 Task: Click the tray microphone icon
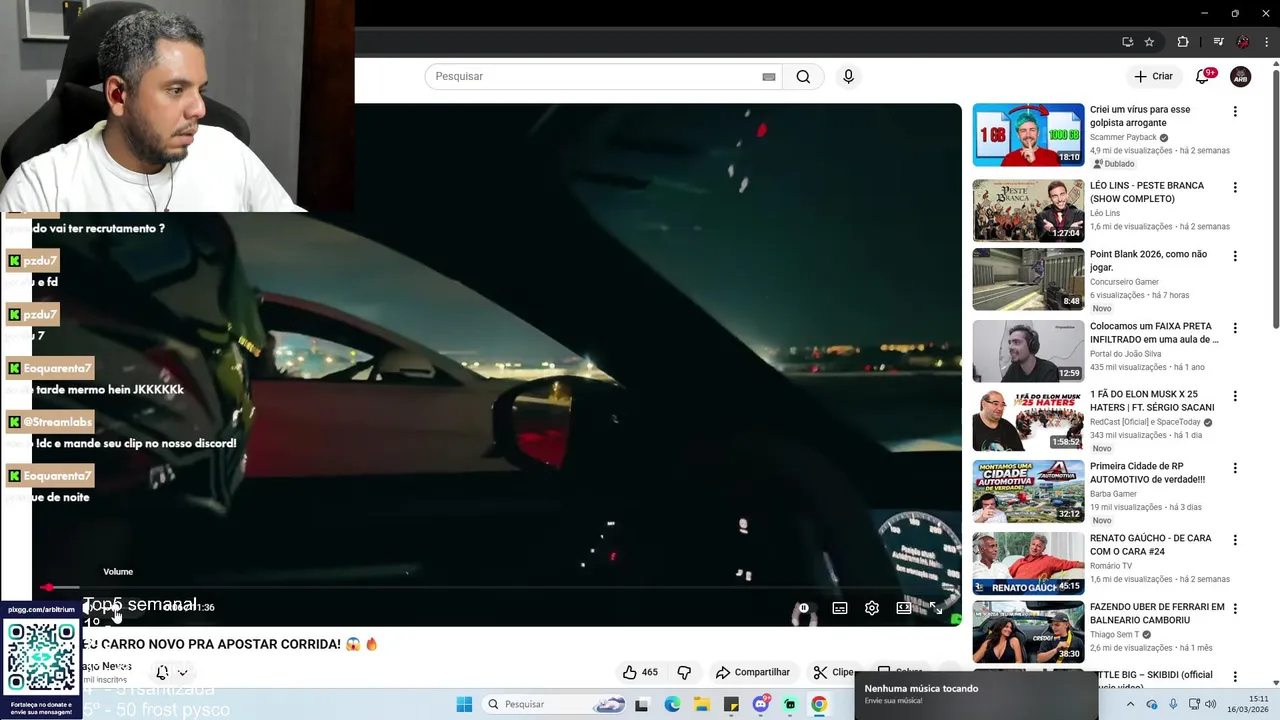[1173, 704]
